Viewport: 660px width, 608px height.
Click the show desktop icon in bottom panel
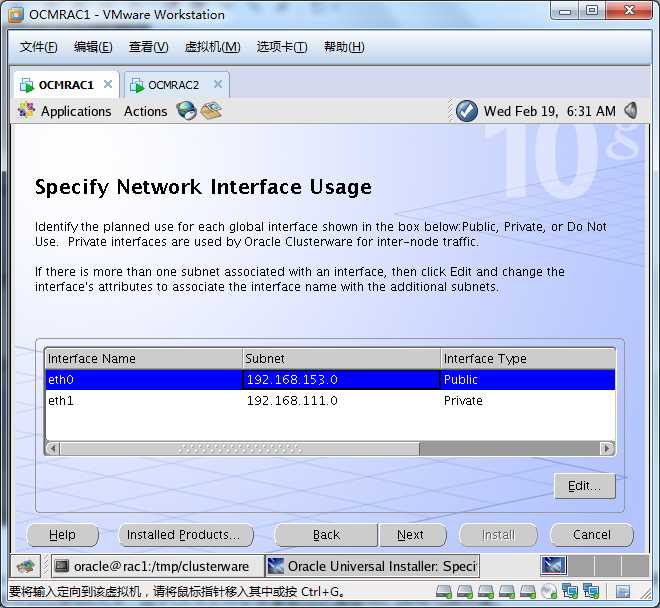tap(26, 566)
